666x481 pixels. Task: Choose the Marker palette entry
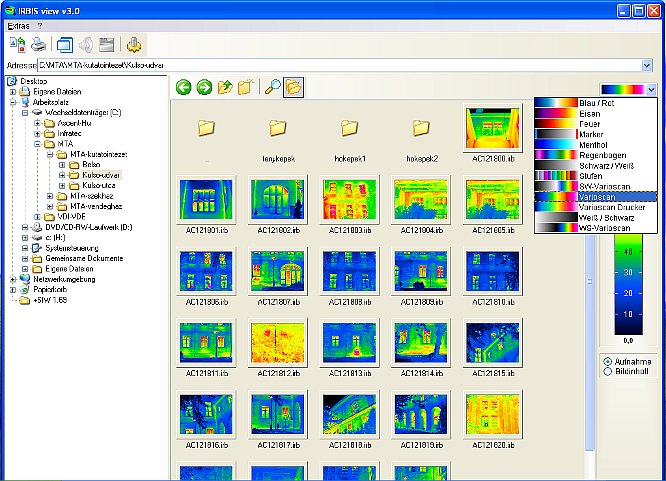[595, 134]
